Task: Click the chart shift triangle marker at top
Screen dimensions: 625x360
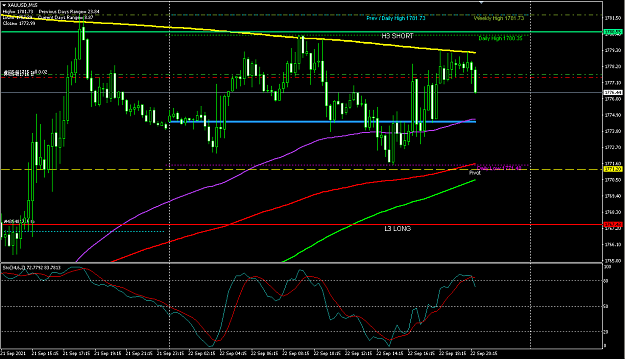Action: click(481, 2)
